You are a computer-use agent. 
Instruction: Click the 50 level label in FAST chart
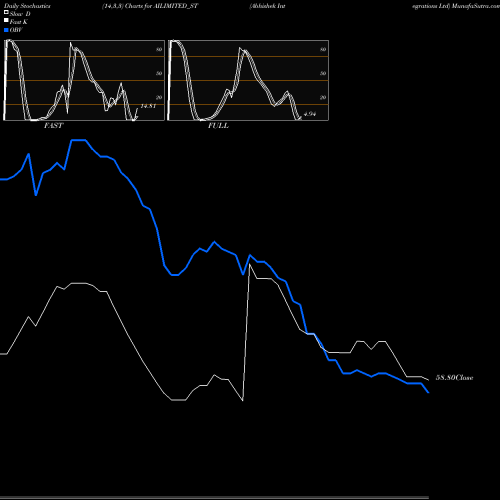click(x=159, y=73)
